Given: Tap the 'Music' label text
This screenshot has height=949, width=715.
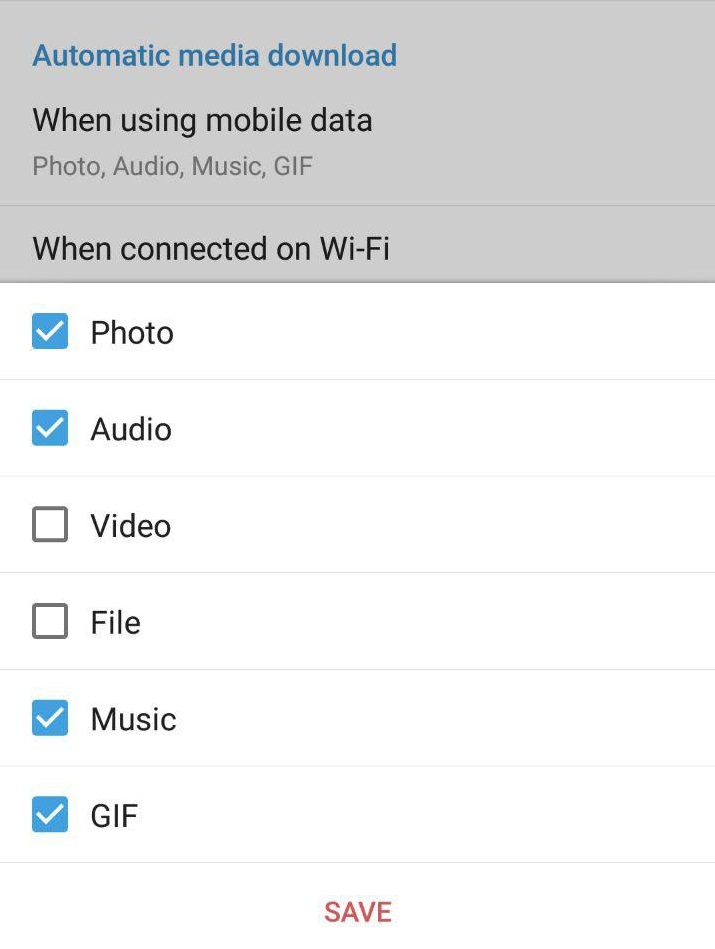Looking at the screenshot, I should coord(133,719).
